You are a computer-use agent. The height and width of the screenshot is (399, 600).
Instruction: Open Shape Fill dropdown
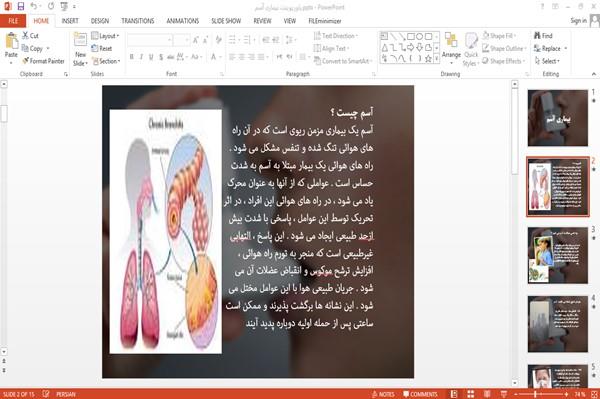click(499, 36)
